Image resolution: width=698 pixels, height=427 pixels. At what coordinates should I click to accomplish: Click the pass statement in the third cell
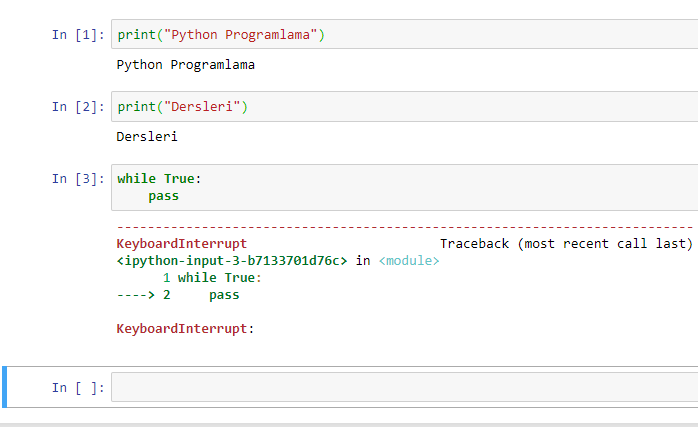coord(163,196)
